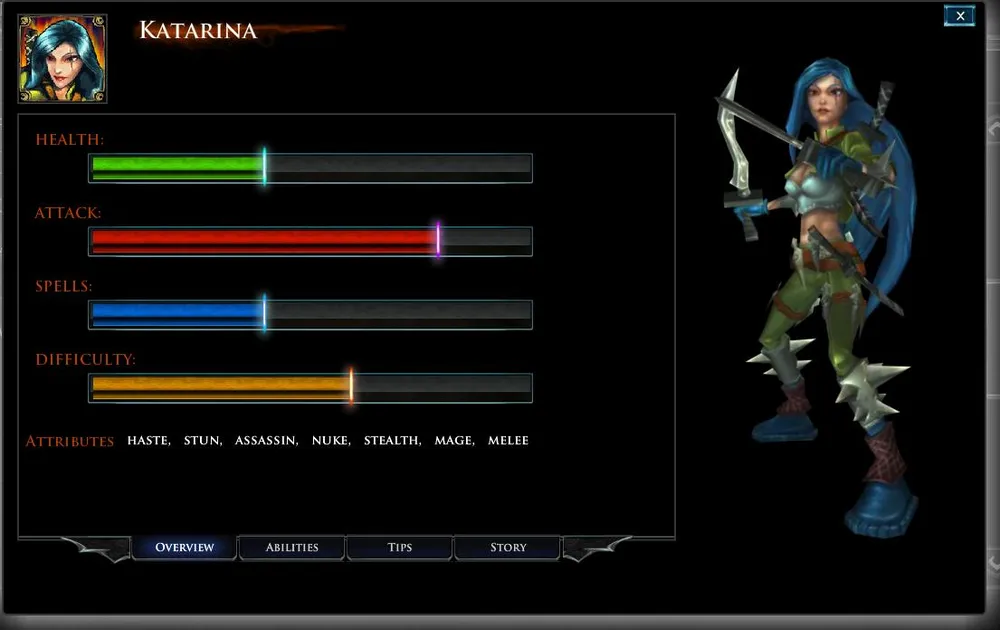Screen dimensions: 1000x630
Task: Click the 'Difficulty:' label
Action: (85, 360)
